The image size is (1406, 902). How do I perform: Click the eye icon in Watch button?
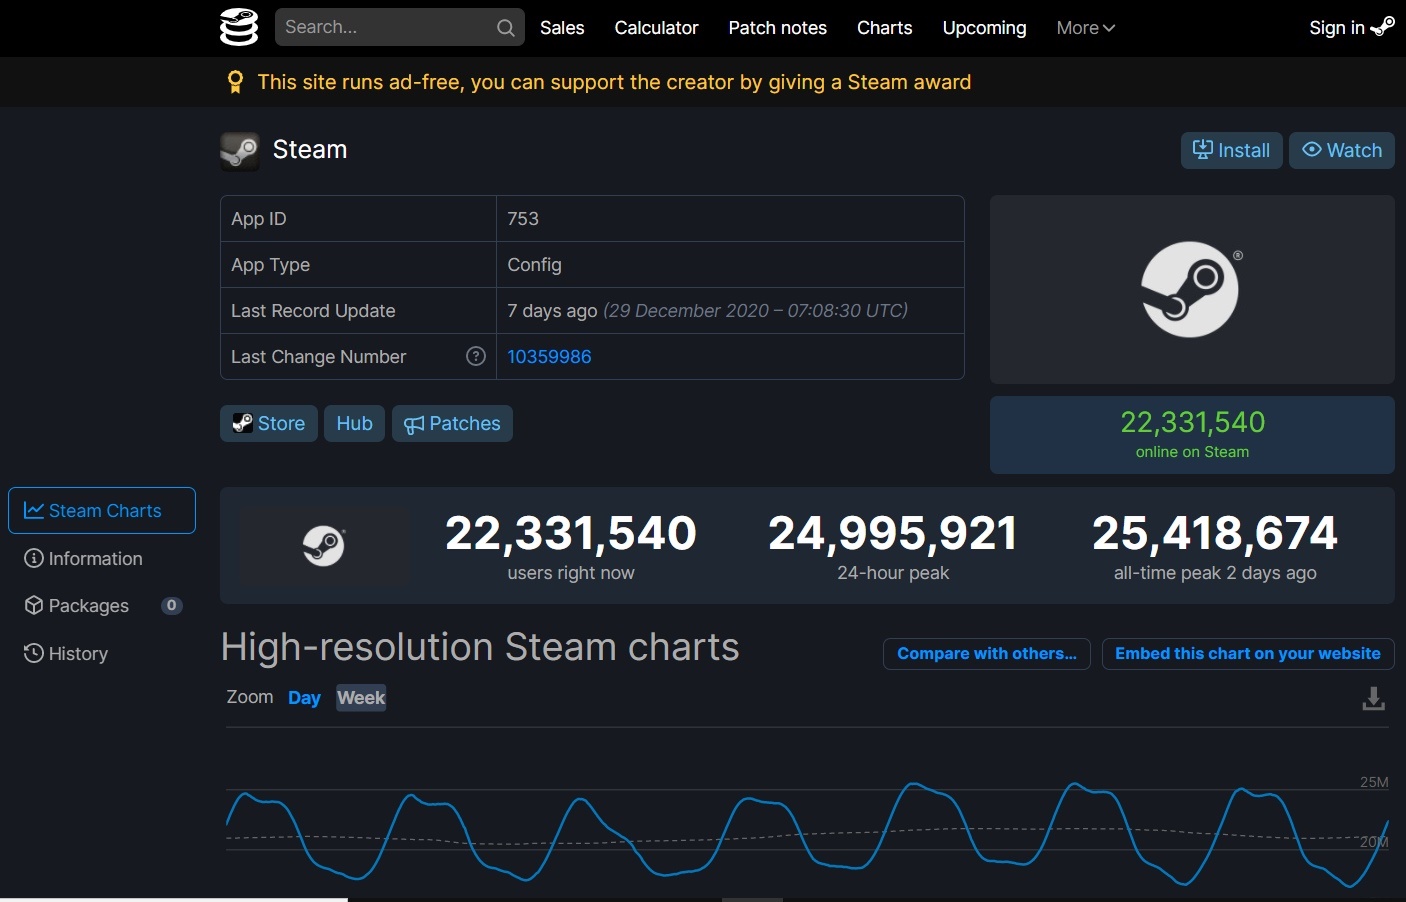(1311, 149)
